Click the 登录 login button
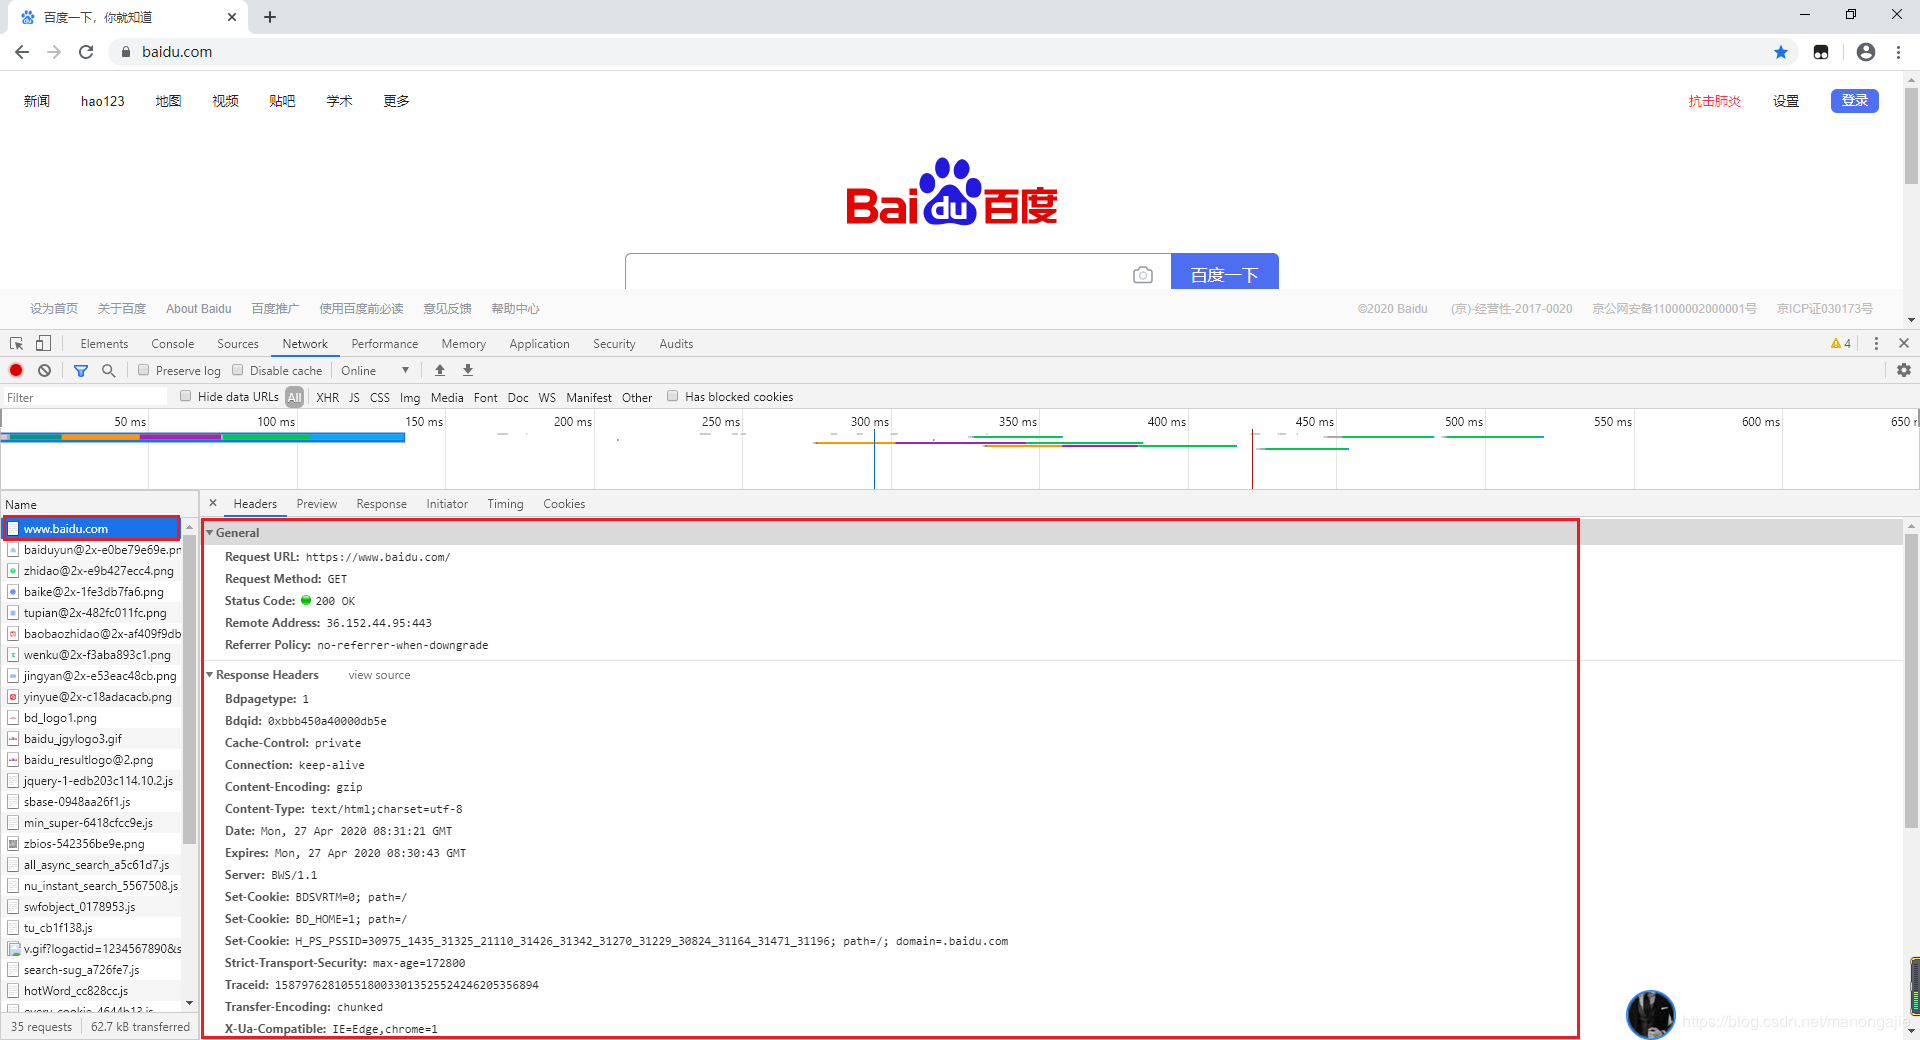This screenshot has width=1920, height=1040. pos(1855,100)
